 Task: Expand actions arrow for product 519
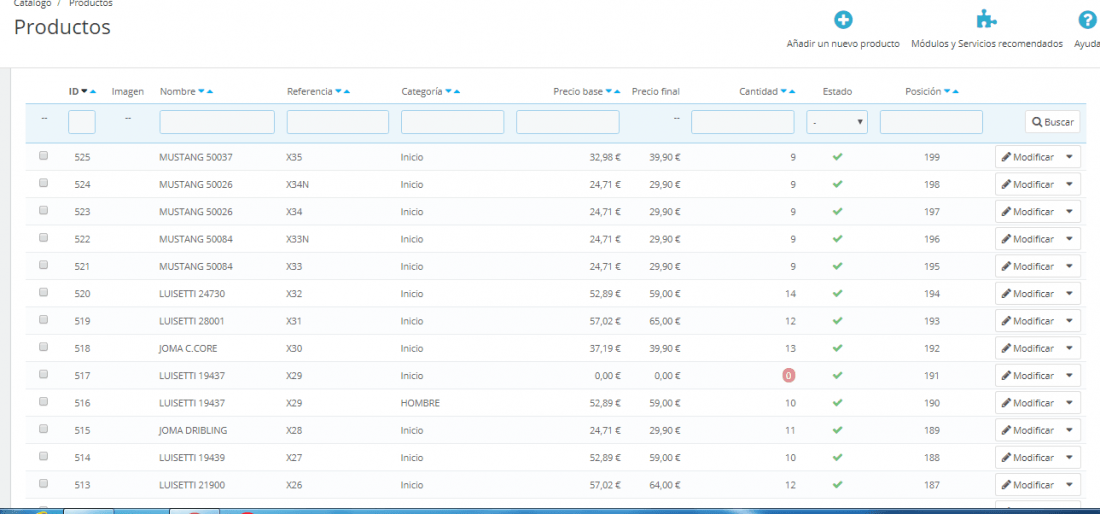tap(1069, 321)
